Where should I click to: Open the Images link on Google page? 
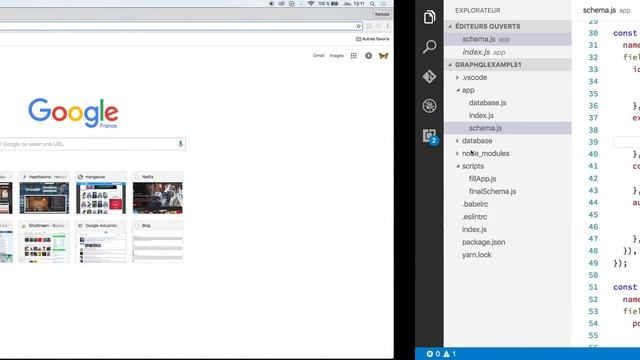click(336, 56)
